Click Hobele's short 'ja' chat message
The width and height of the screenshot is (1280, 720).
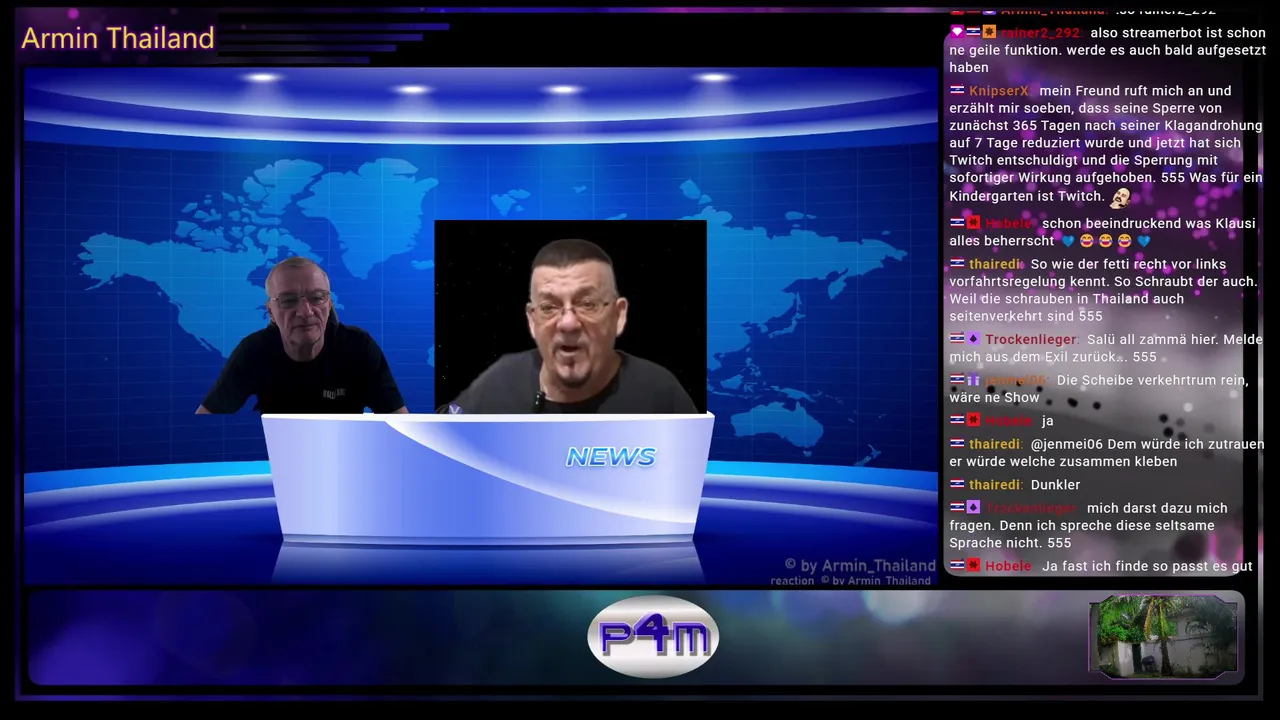coord(1048,421)
